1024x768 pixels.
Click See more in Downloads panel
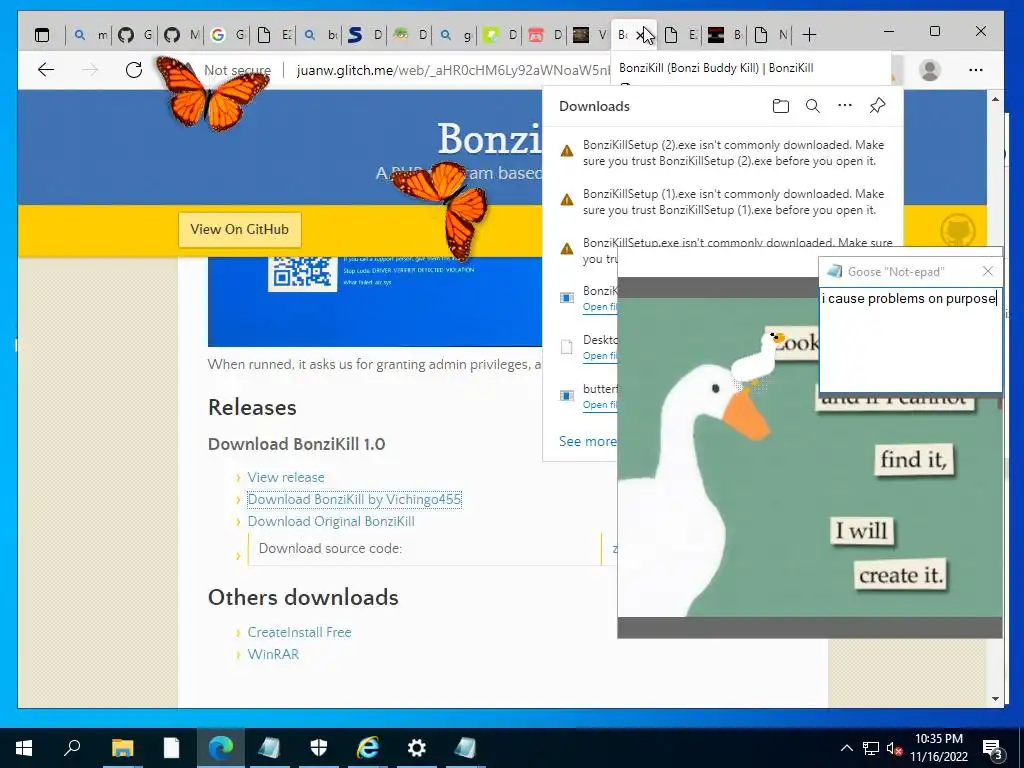pos(587,441)
